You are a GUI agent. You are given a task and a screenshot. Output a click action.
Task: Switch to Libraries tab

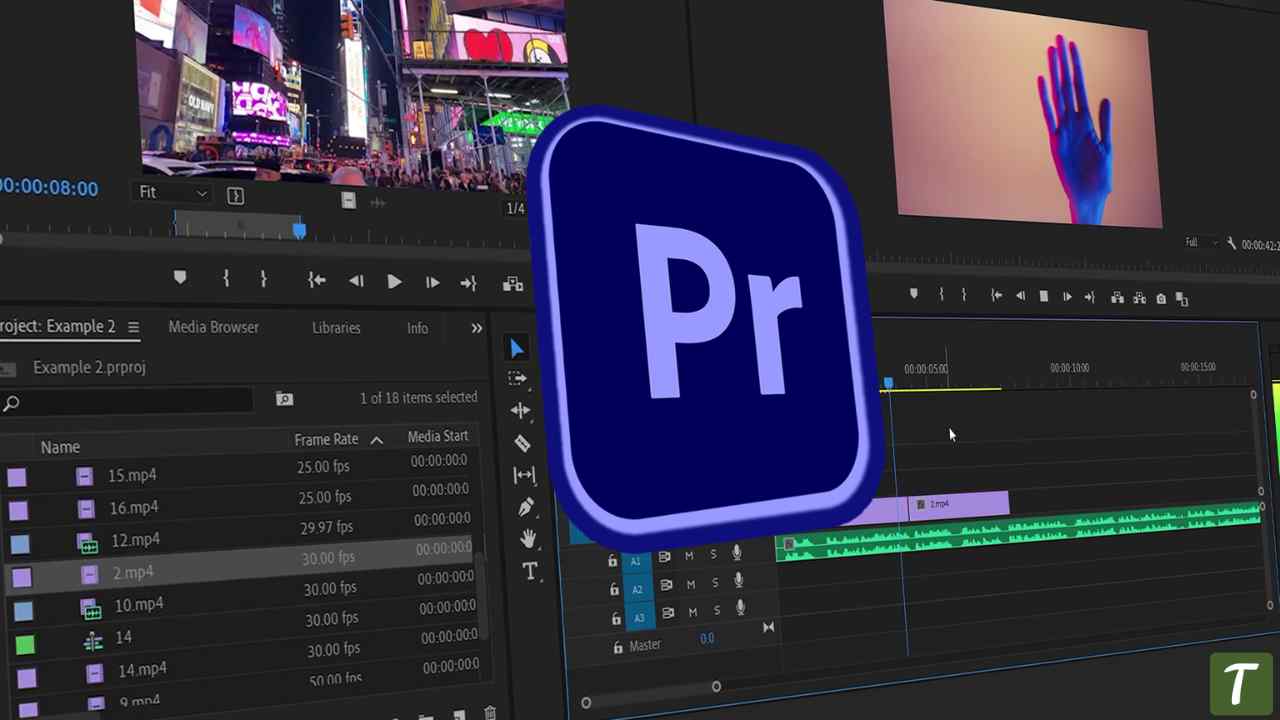click(336, 328)
